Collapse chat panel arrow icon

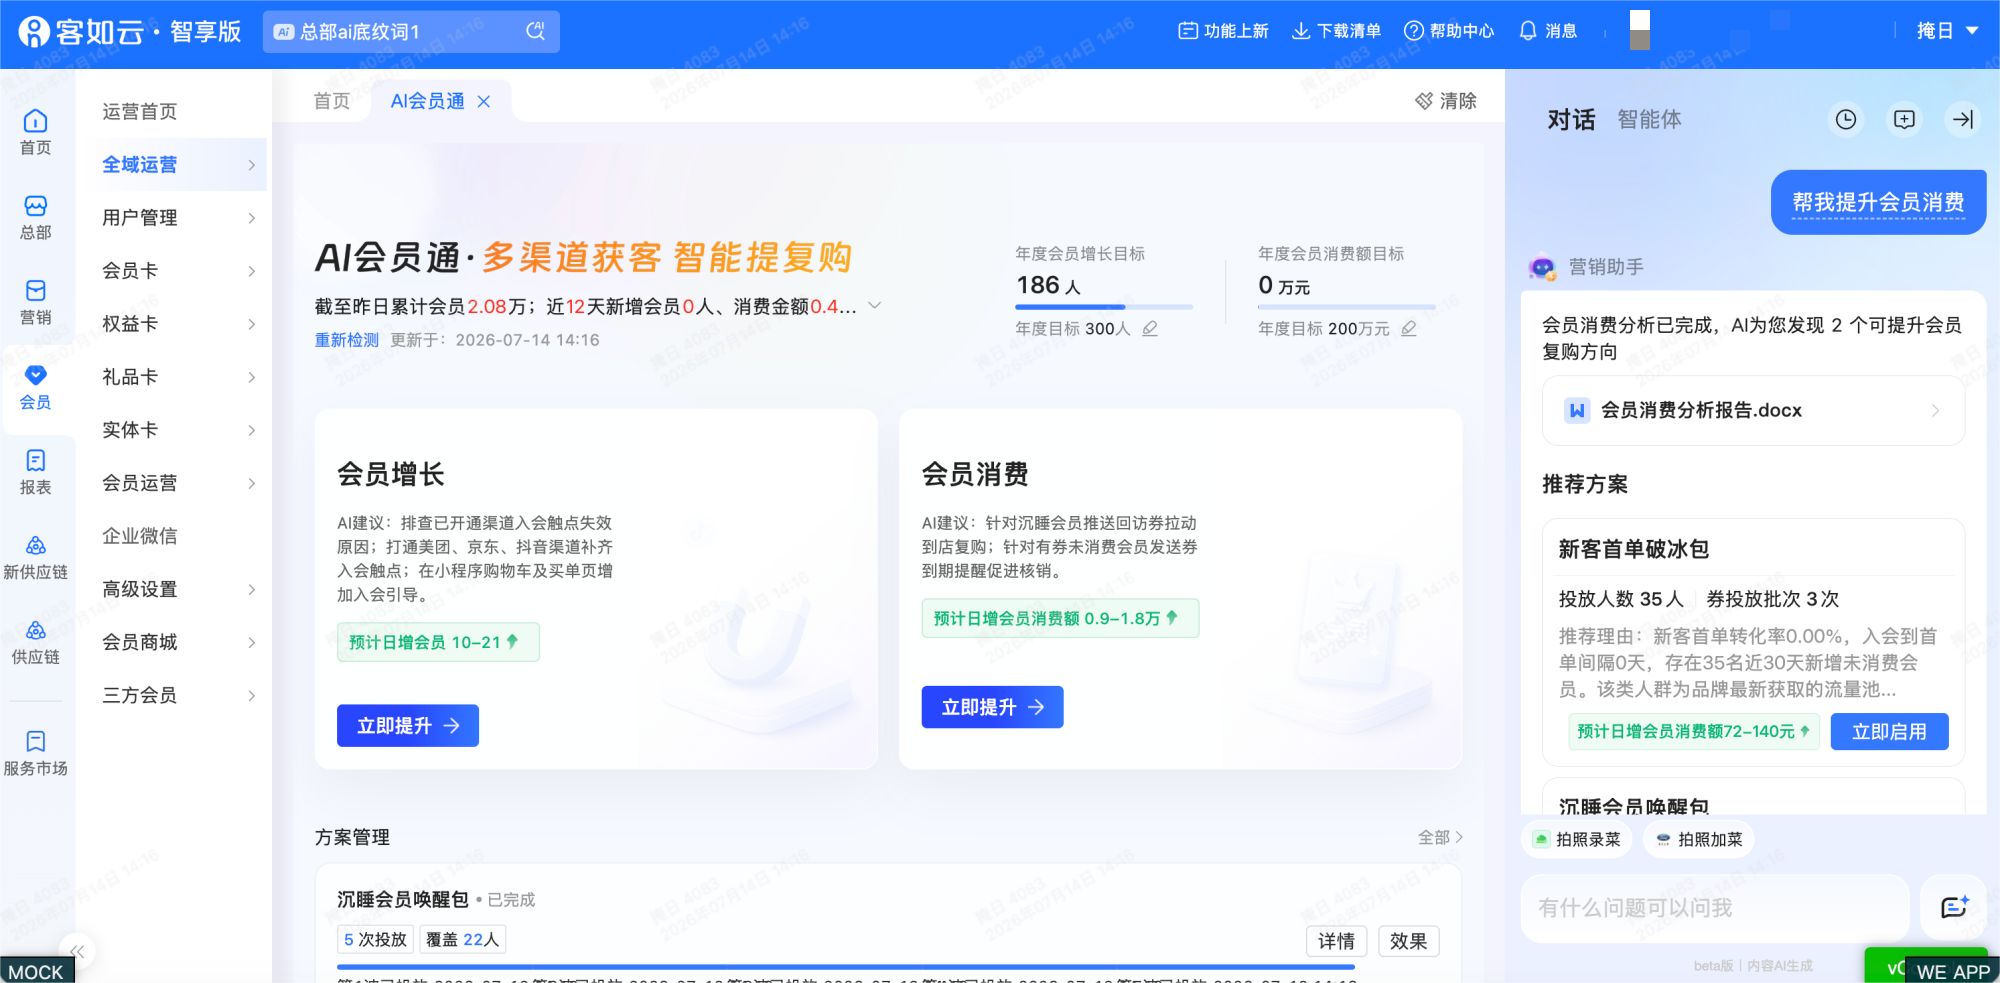[x=1963, y=120]
